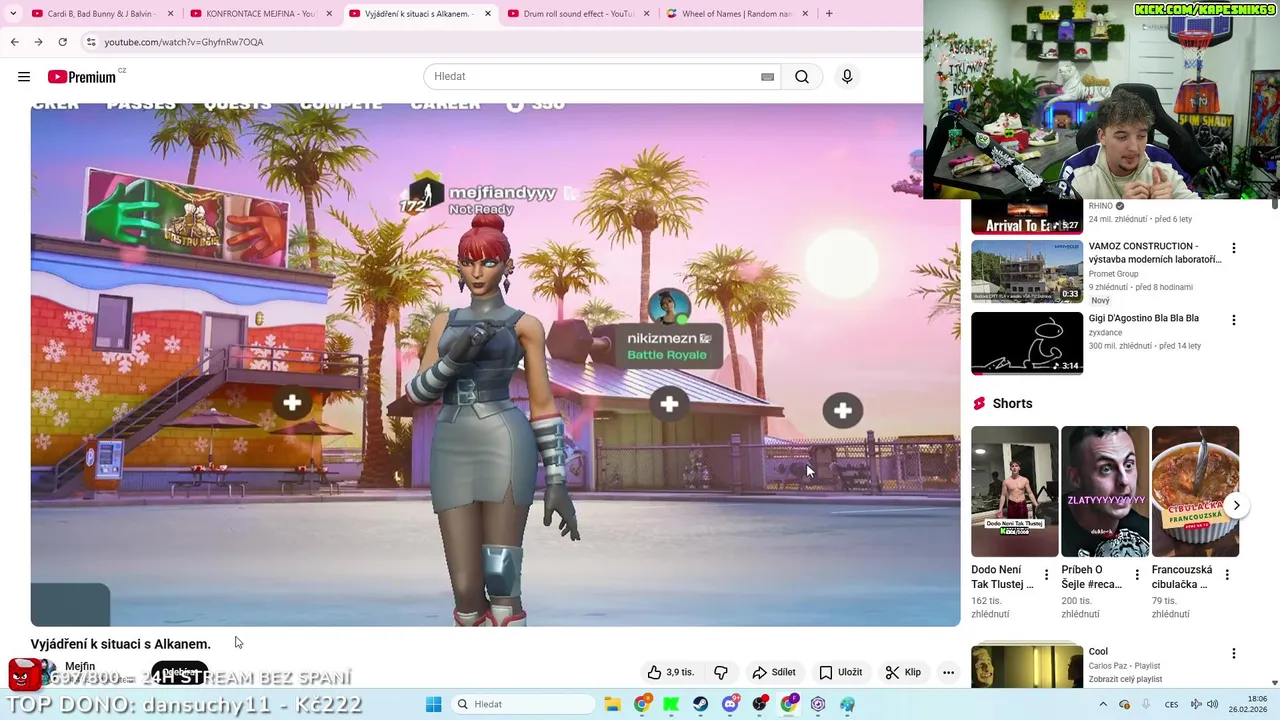Open Steam from taskbar
The image size is (1280, 720).
[700, 704]
